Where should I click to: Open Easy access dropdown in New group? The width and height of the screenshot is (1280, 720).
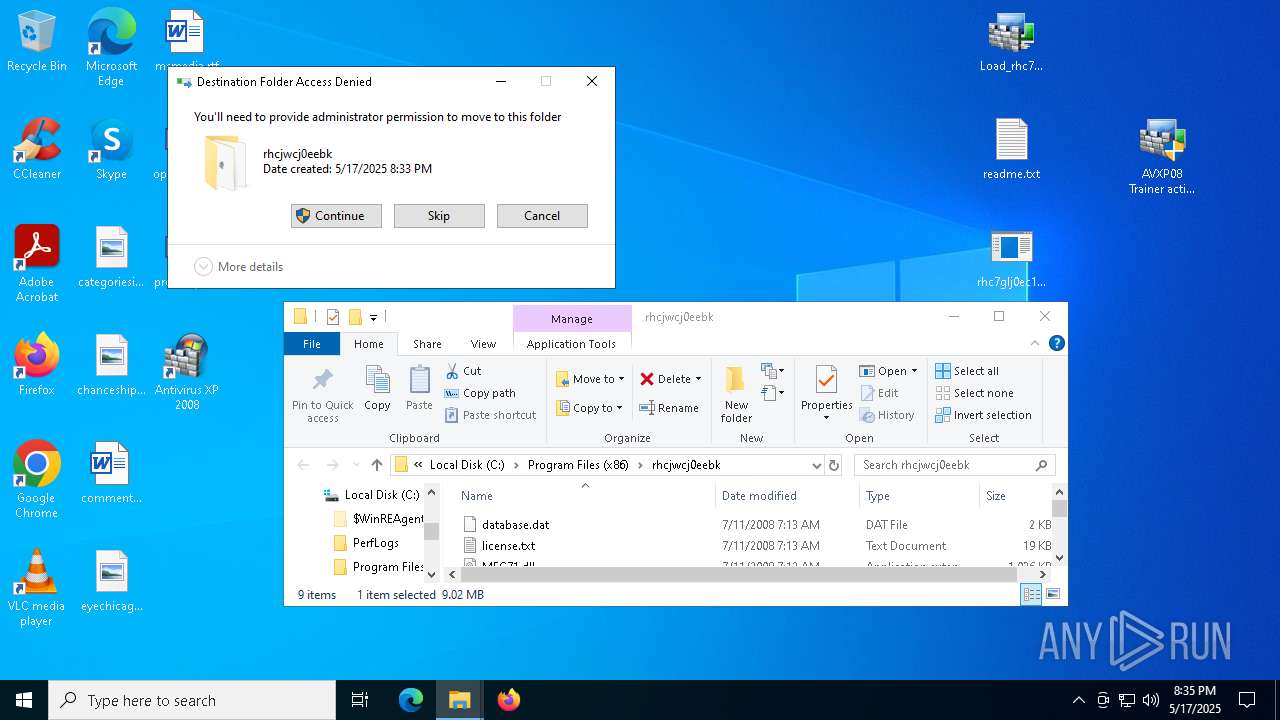[x=772, y=393]
